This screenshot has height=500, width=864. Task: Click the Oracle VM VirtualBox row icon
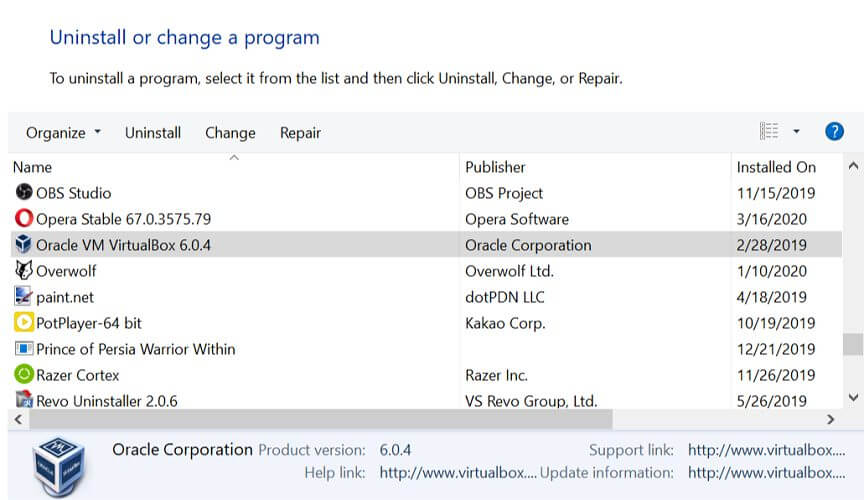(x=24, y=244)
